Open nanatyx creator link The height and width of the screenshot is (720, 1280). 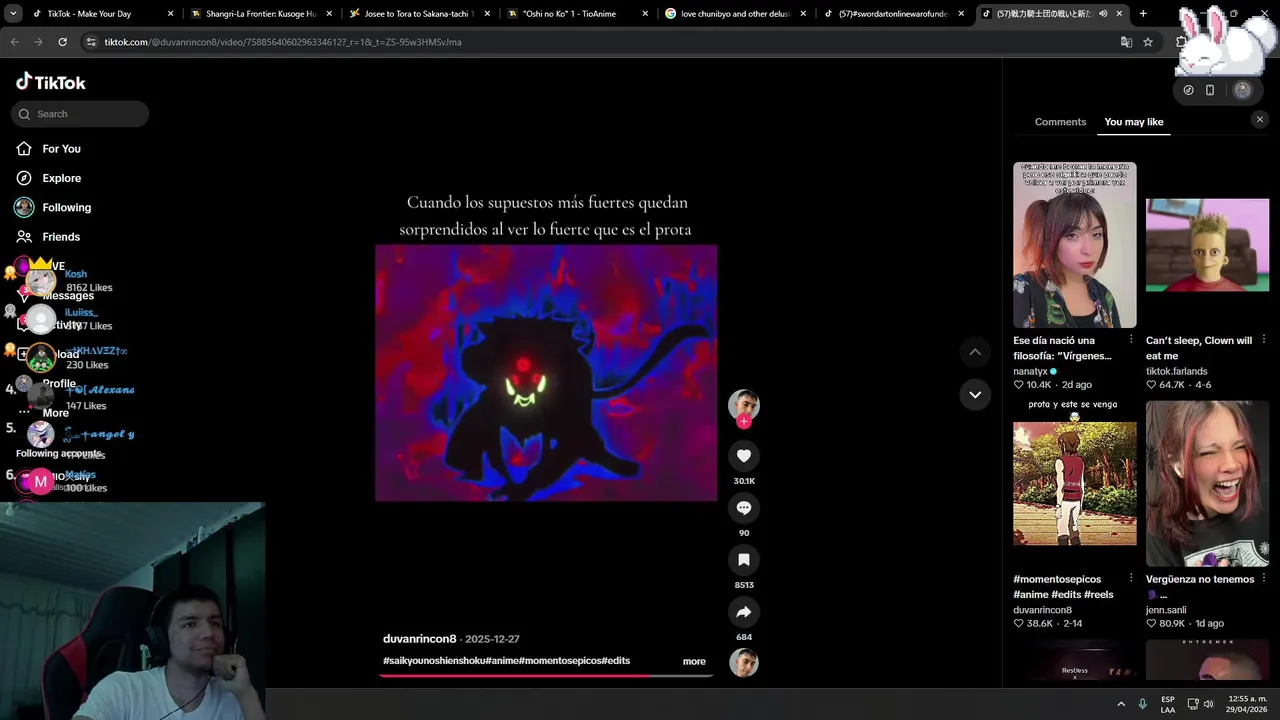(x=1030, y=371)
